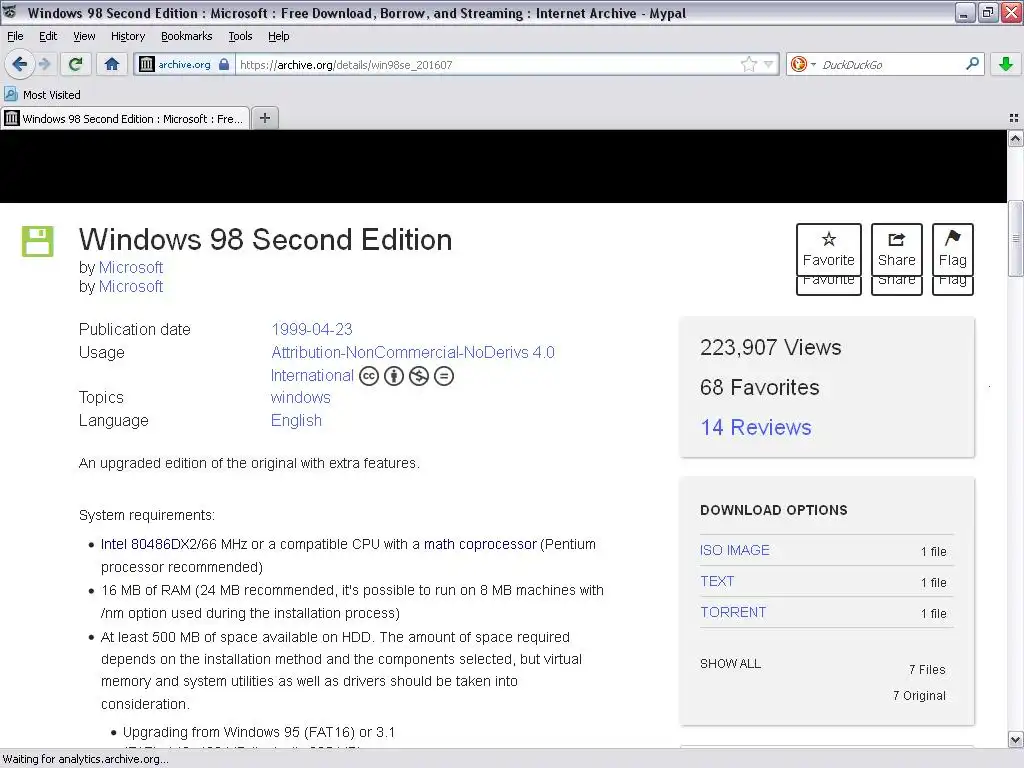
Task: Click the vertical scrollbar thumb
Action: pyautogui.click(x=1016, y=239)
